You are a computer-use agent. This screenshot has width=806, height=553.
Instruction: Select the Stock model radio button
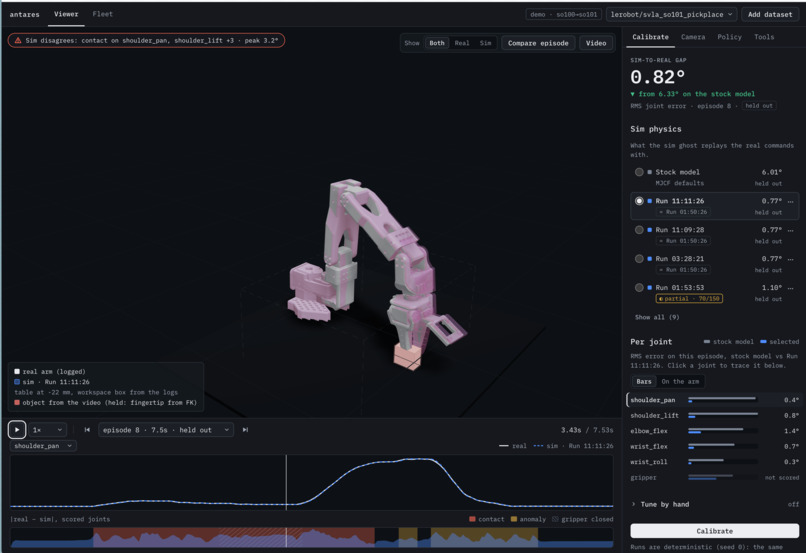639,172
